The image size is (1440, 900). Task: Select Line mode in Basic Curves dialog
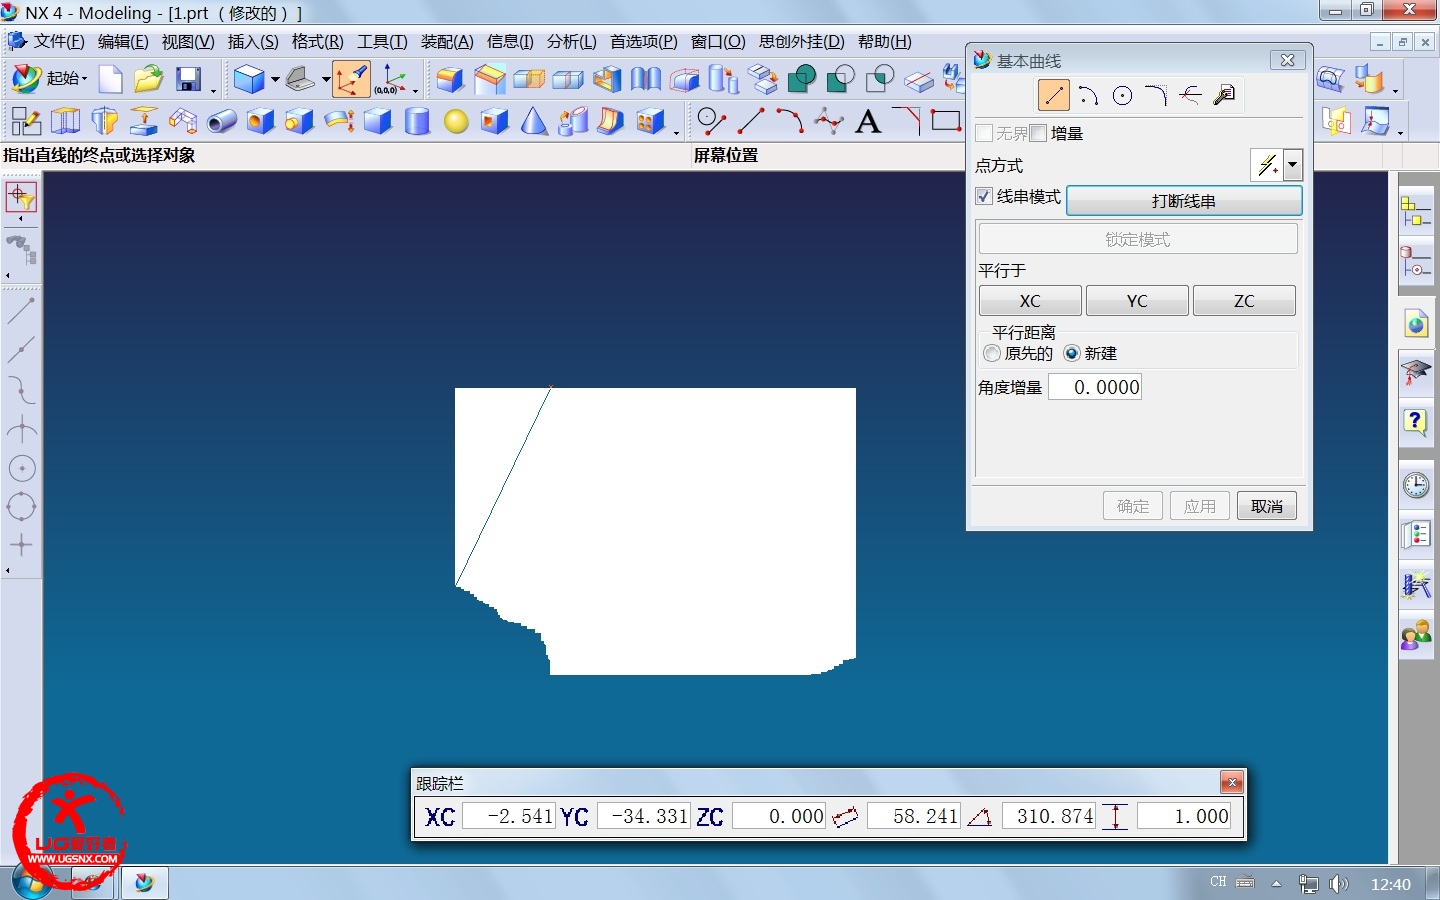click(1053, 95)
